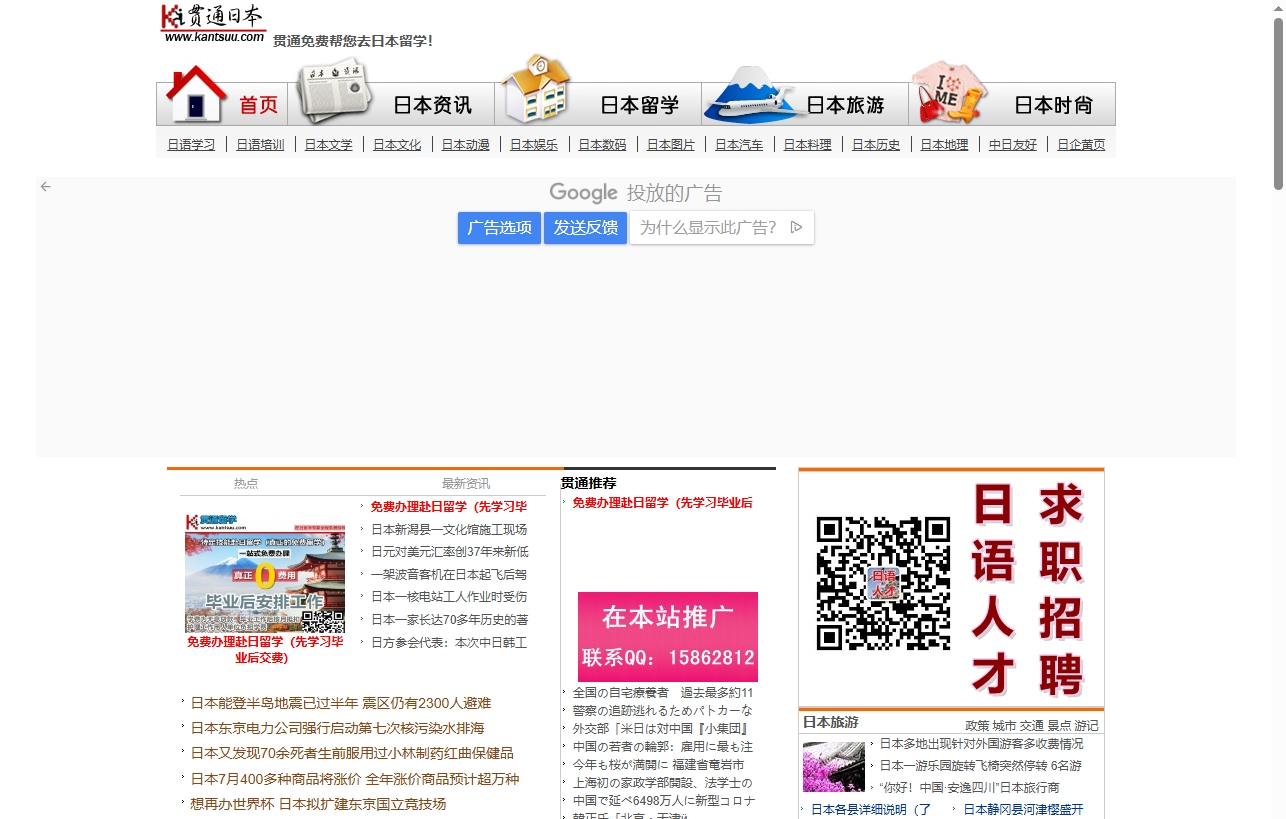Click the 发送反馈 ad button

(586, 227)
